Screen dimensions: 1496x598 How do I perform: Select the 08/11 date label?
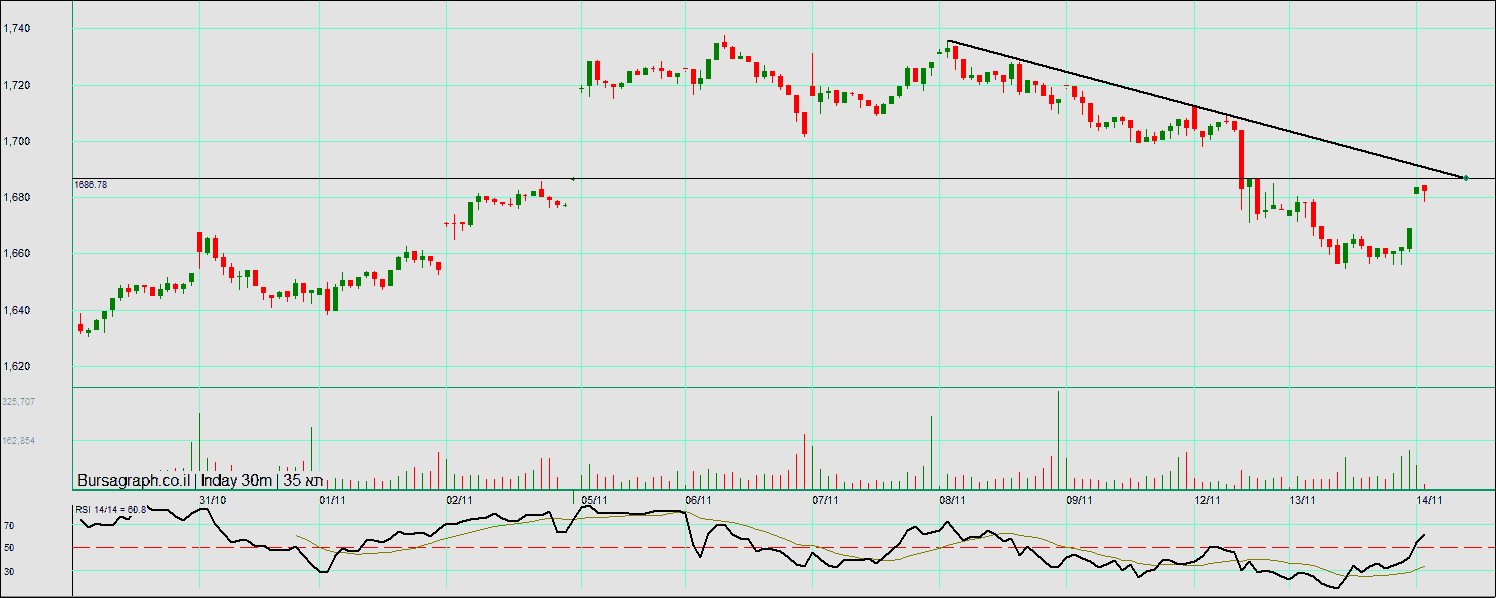[x=952, y=498]
